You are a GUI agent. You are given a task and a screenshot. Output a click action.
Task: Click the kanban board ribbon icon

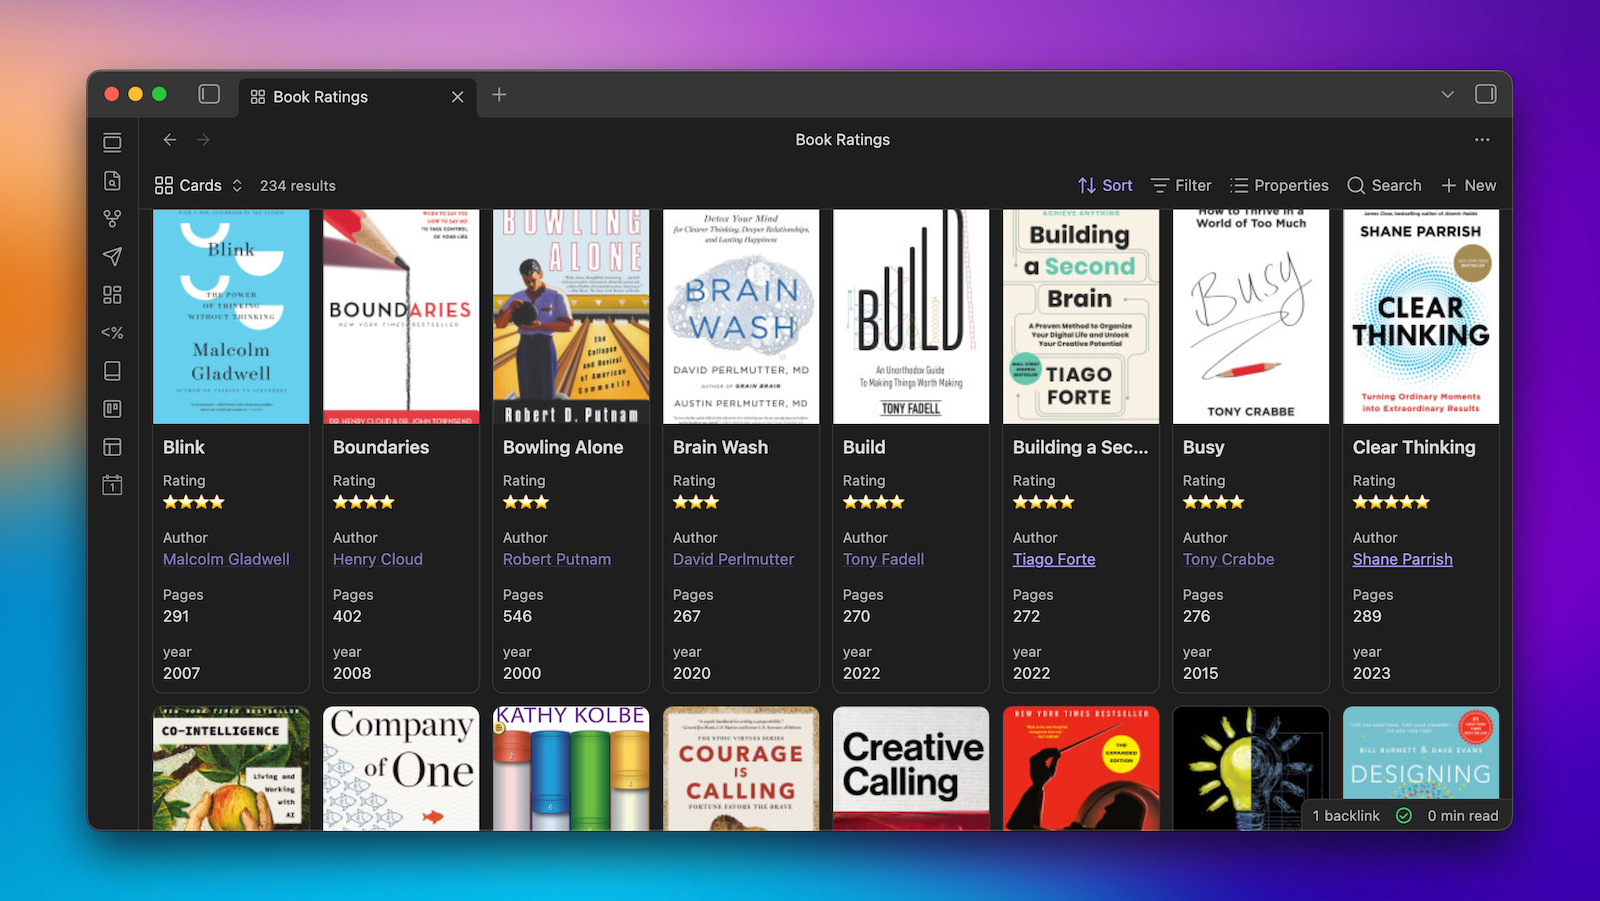pyautogui.click(x=112, y=409)
